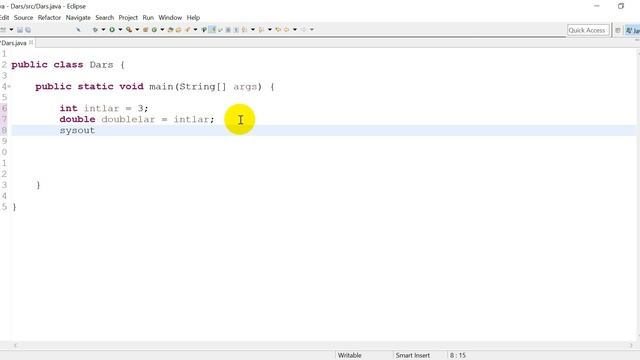Open the Window menu
The height and width of the screenshot is (360, 640).
point(170,18)
